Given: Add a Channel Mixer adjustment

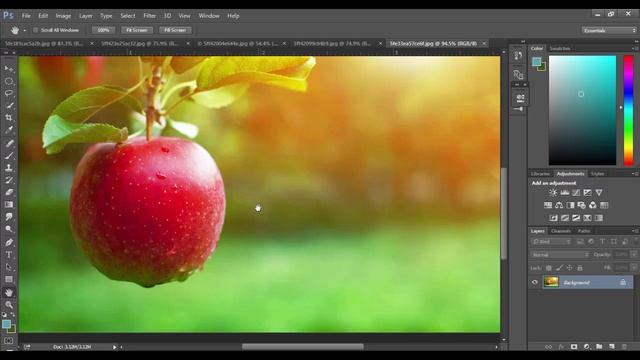Looking at the screenshot, I should click(593, 205).
